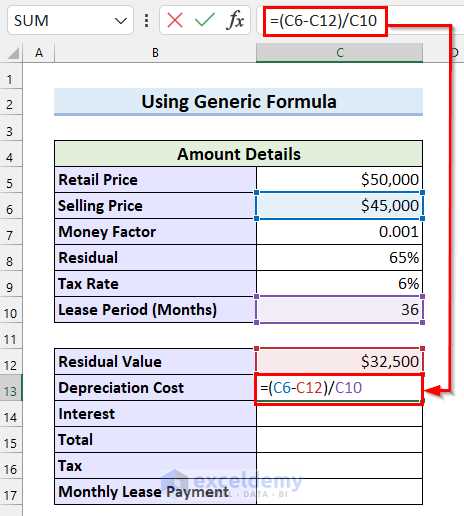Select the 6% value cell
The height and width of the screenshot is (516, 464).
point(339,284)
